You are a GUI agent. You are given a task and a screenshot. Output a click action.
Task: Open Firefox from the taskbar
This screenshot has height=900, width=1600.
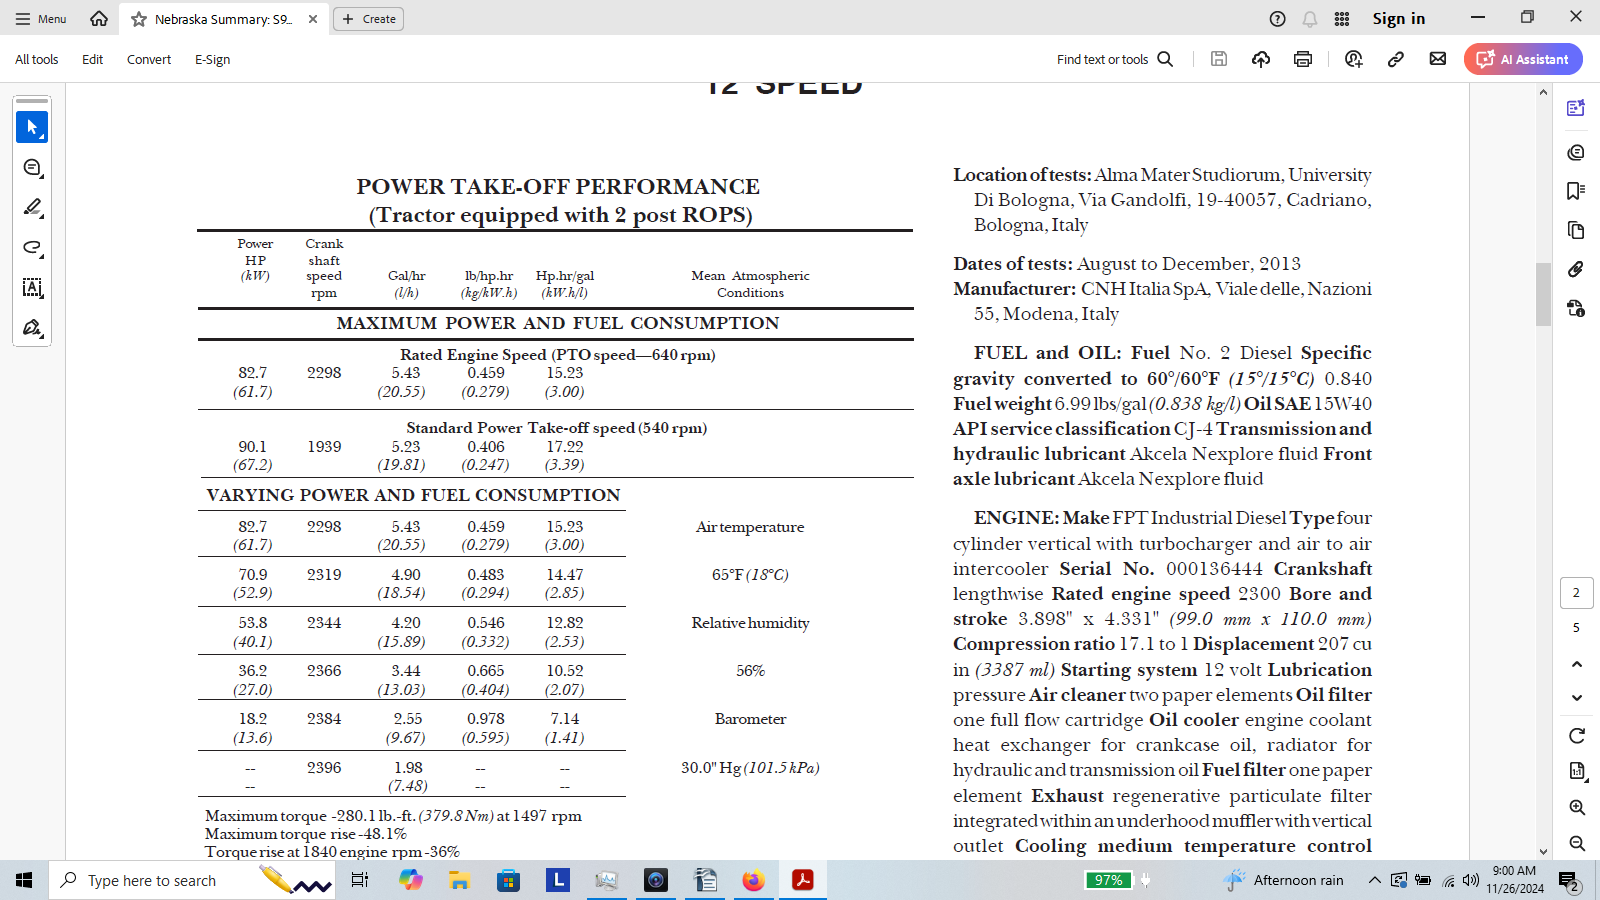[x=753, y=880]
